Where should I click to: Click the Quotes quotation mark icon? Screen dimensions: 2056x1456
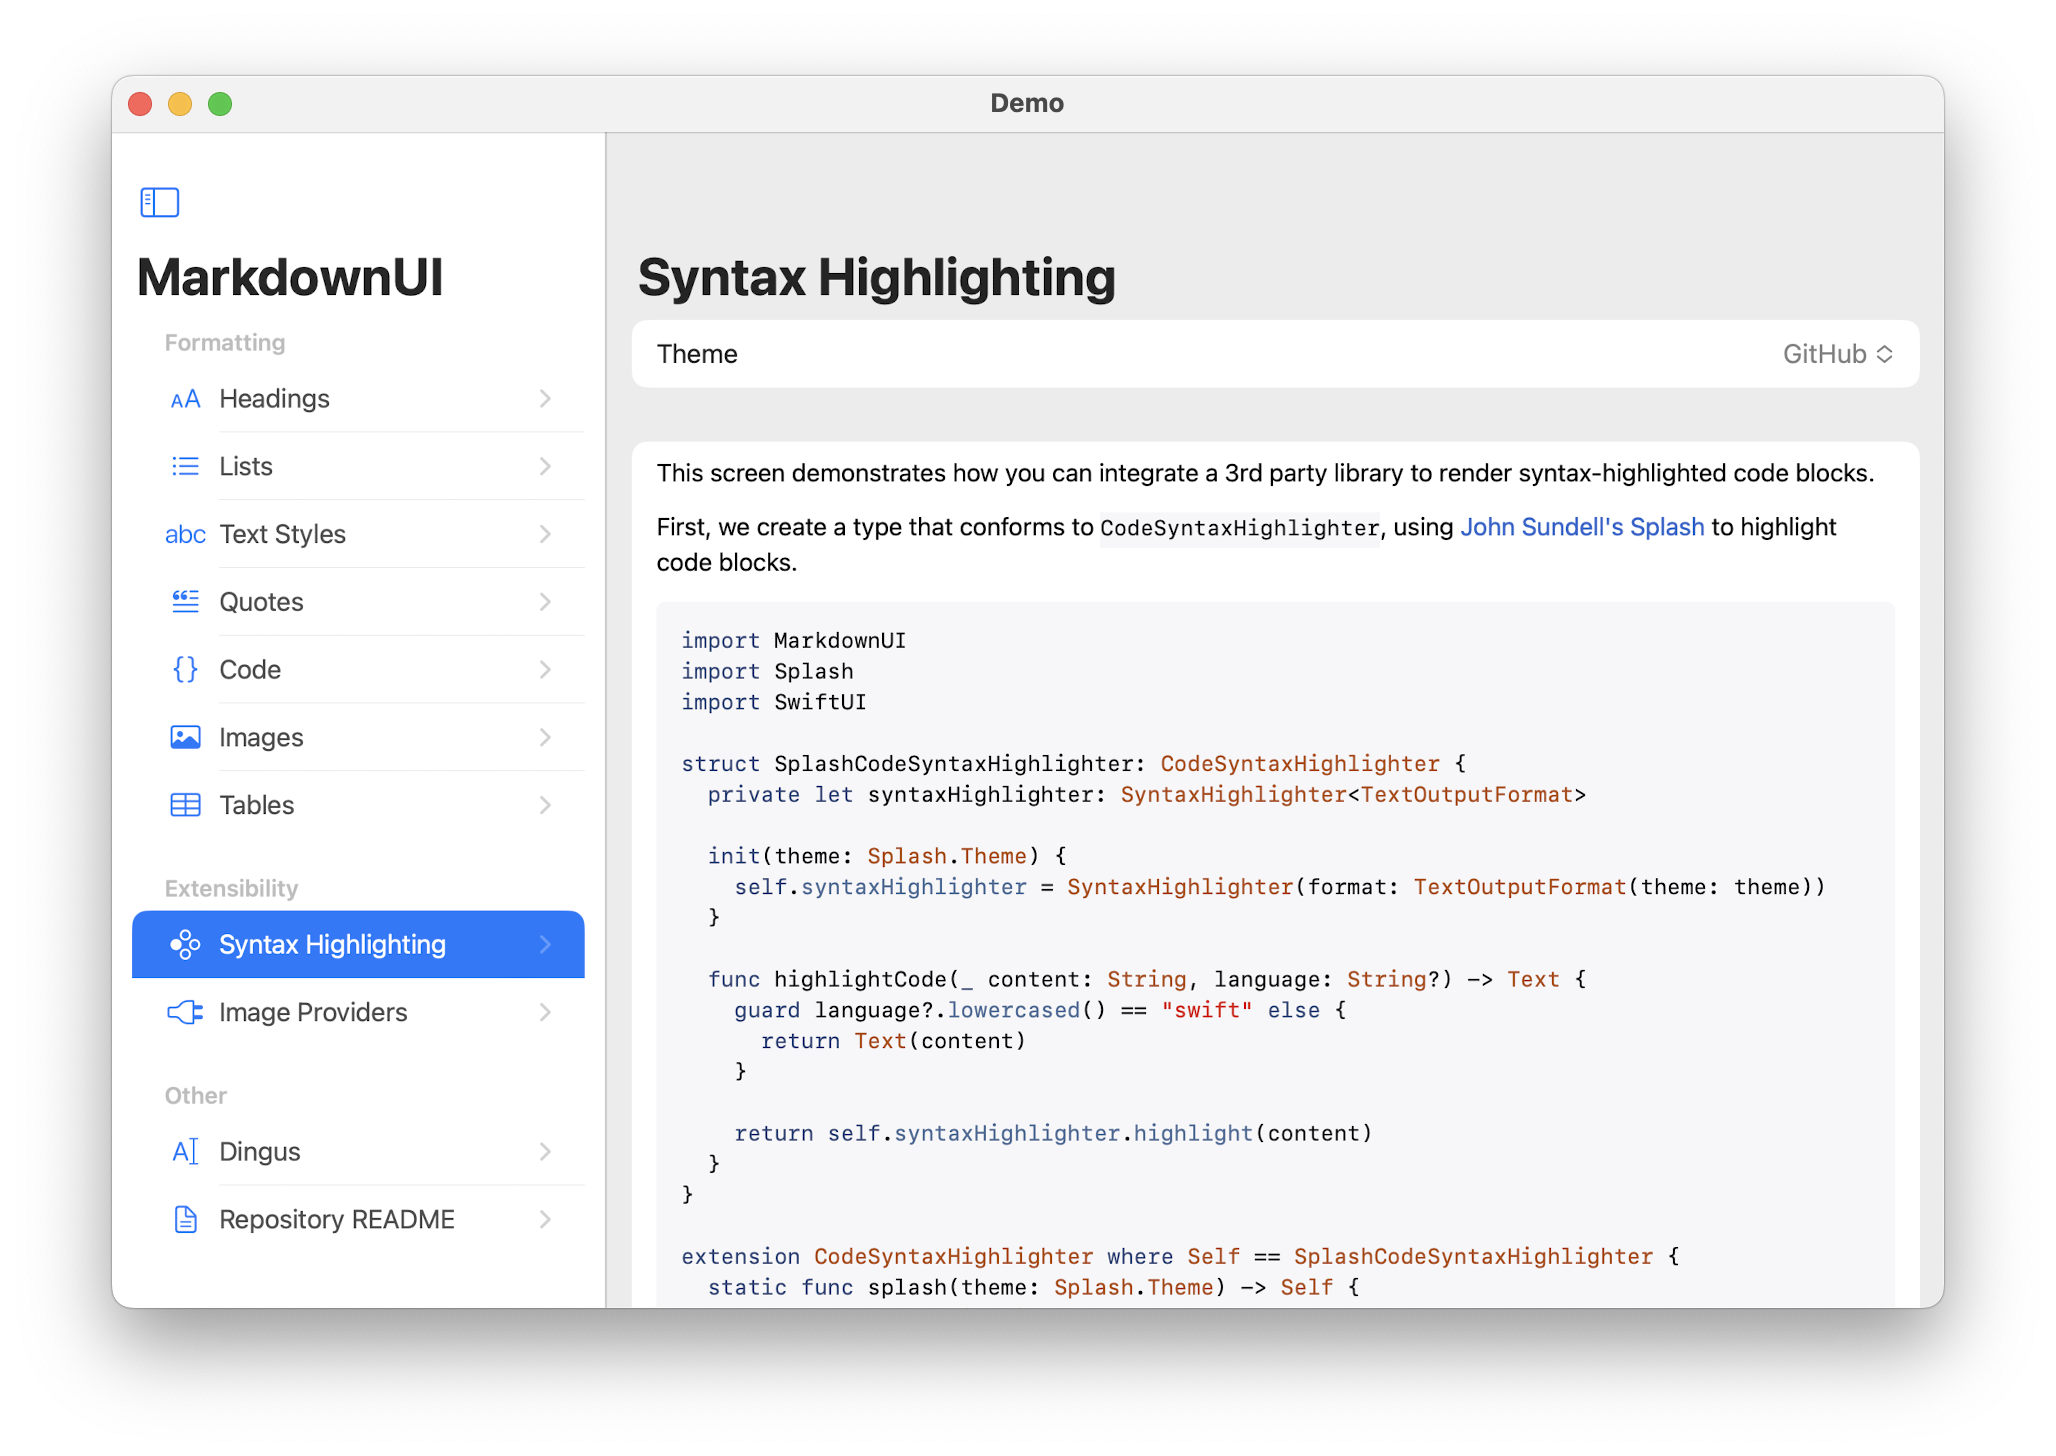point(185,601)
